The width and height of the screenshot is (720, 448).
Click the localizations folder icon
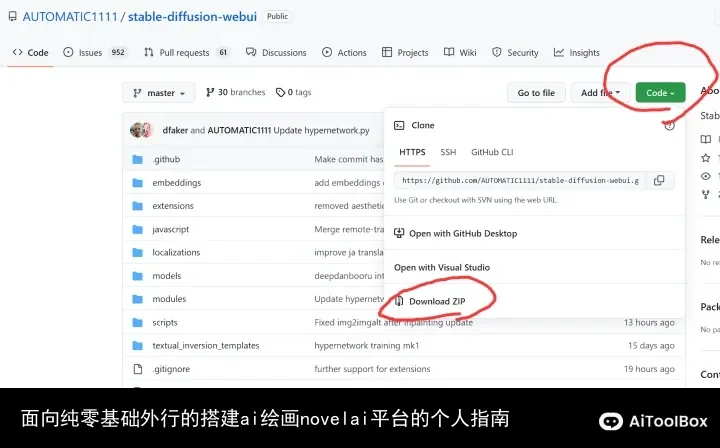pyautogui.click(x=137, y=252)
